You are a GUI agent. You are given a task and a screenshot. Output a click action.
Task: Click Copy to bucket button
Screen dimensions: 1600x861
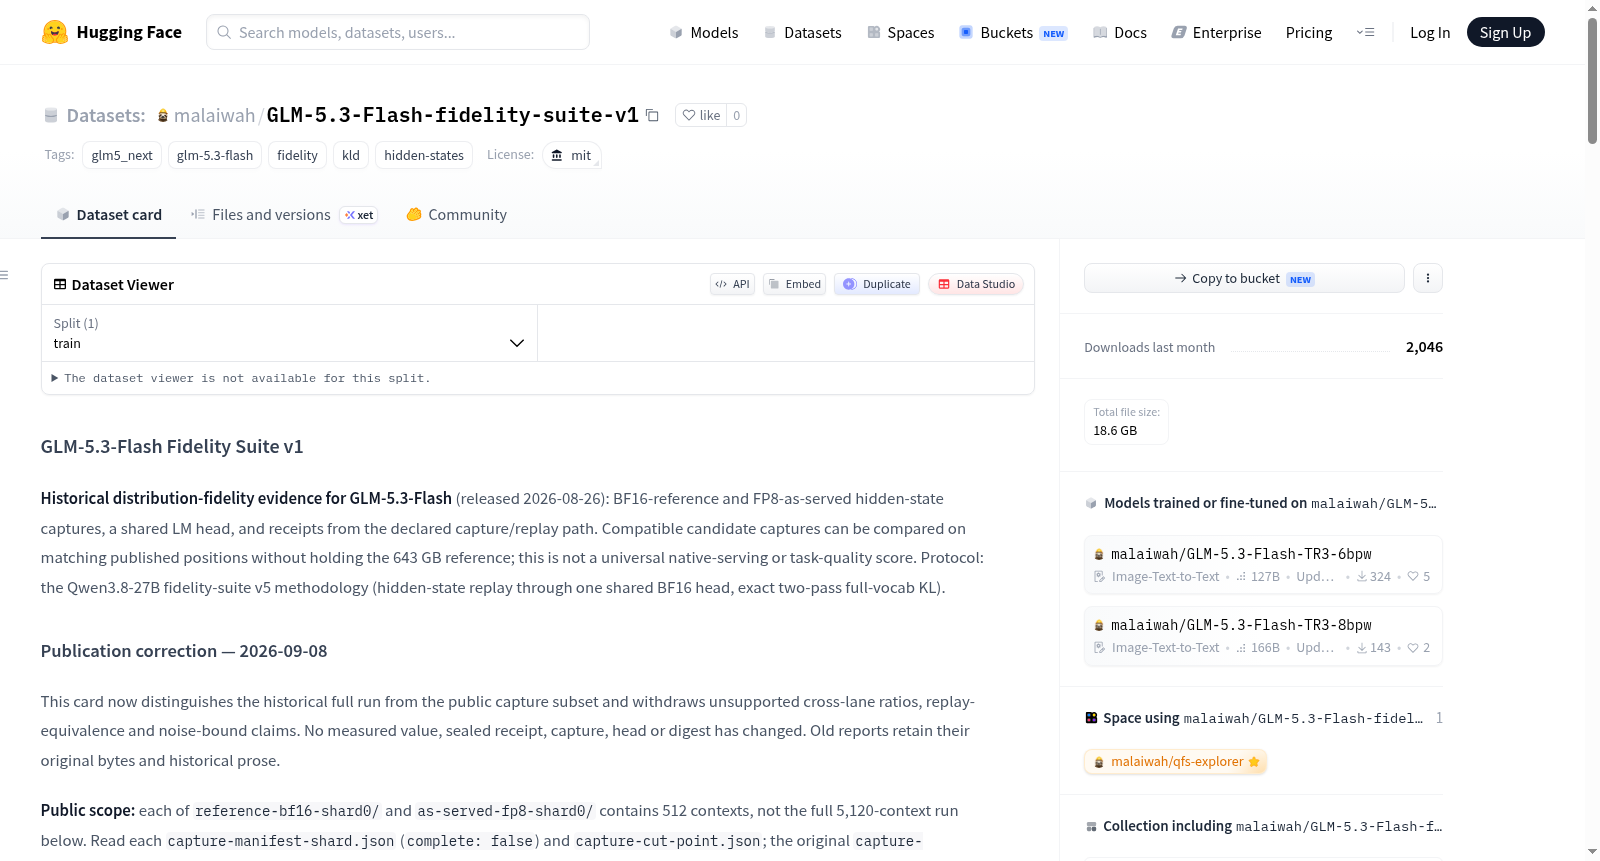tap(1244, 278)
